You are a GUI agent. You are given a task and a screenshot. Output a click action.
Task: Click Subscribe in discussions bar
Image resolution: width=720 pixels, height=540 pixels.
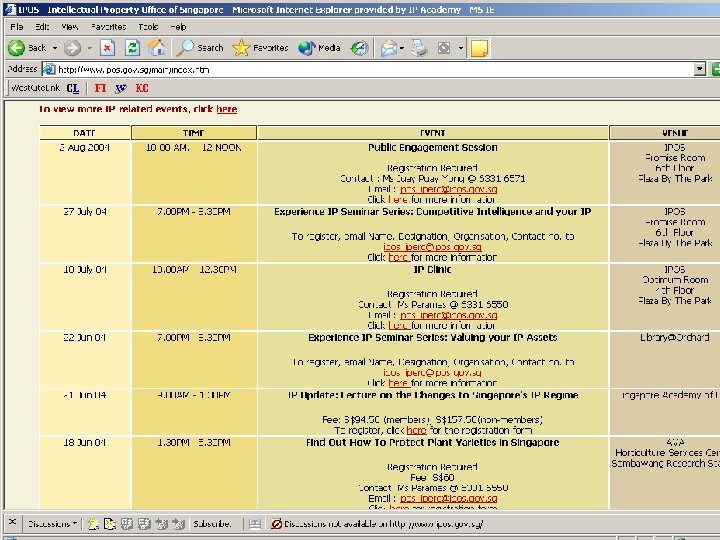(x=212, y=524)
